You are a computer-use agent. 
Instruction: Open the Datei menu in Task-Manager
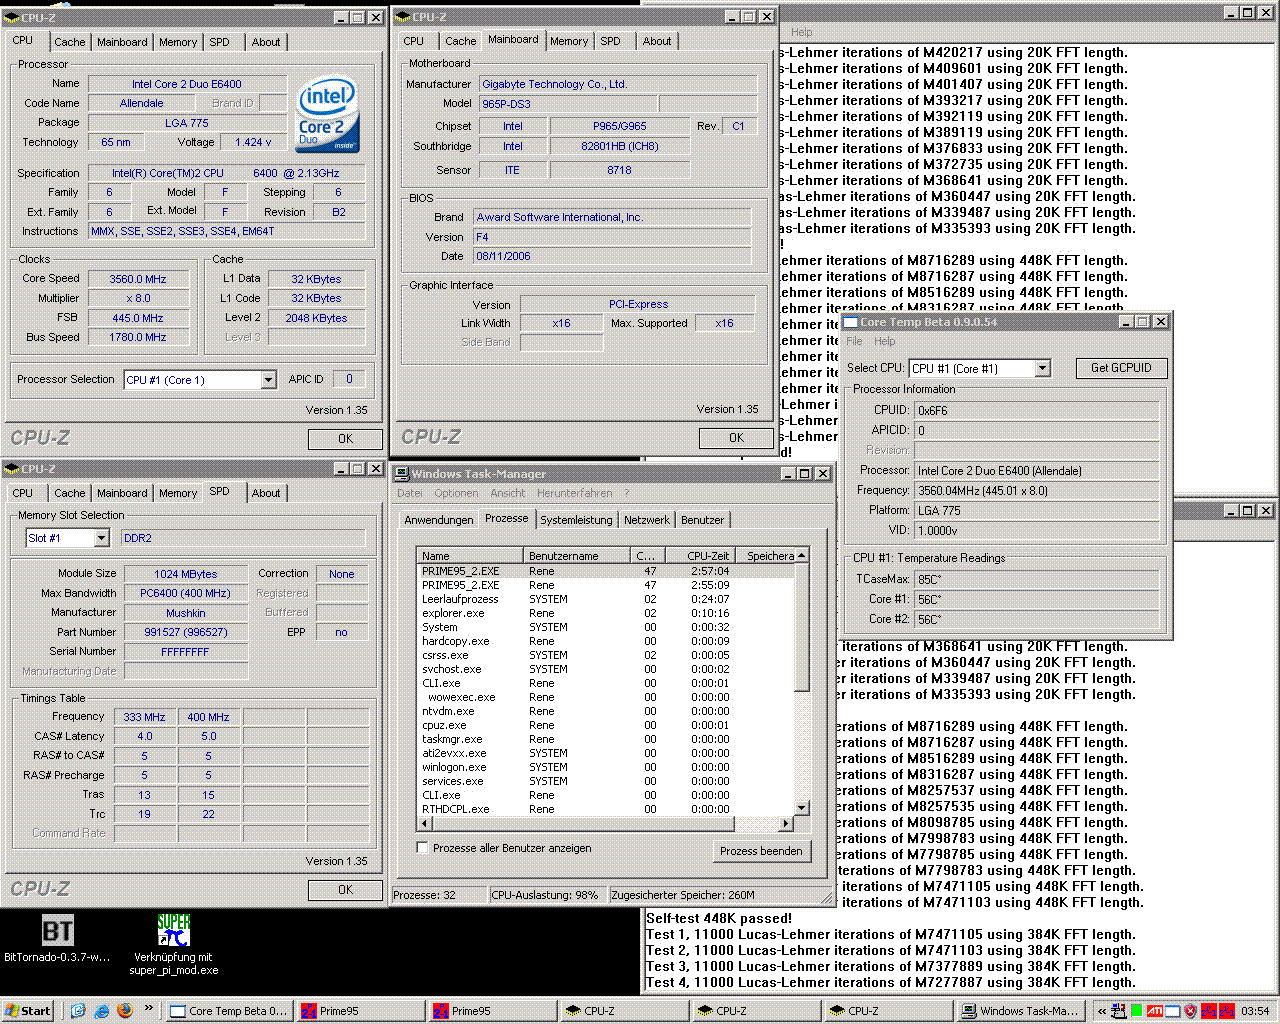click(410, 493)
